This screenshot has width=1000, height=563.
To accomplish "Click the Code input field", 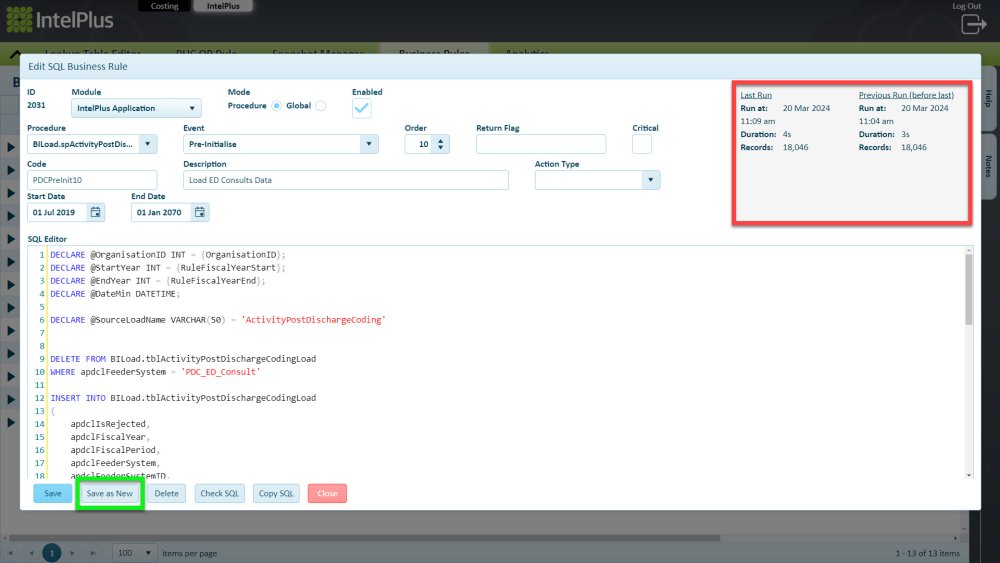I will click(92, 180).
